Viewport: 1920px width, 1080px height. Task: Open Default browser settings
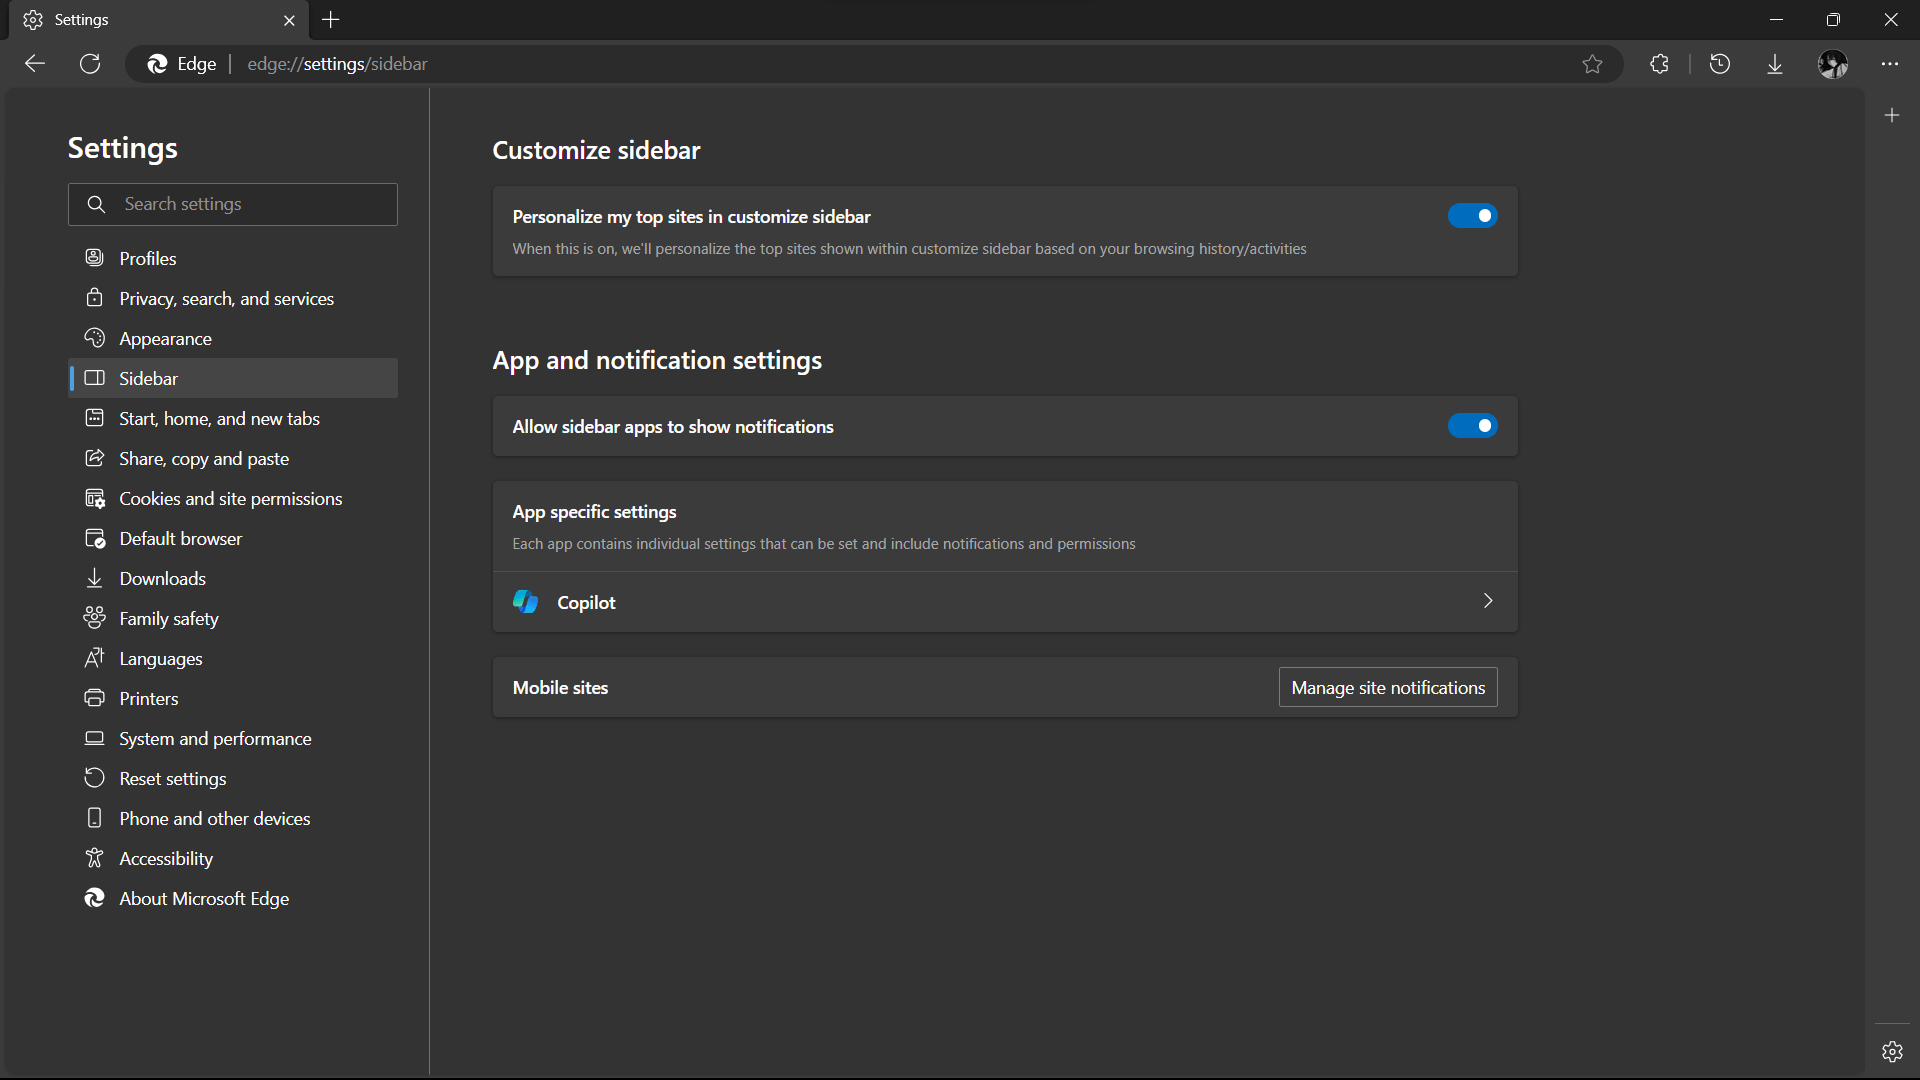(233, 538)
